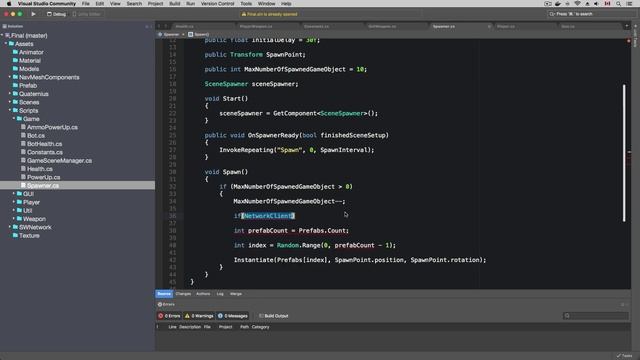Switch to the Source view tab
640x360 pixels.
pyautogui.click(x=164, y=294)
